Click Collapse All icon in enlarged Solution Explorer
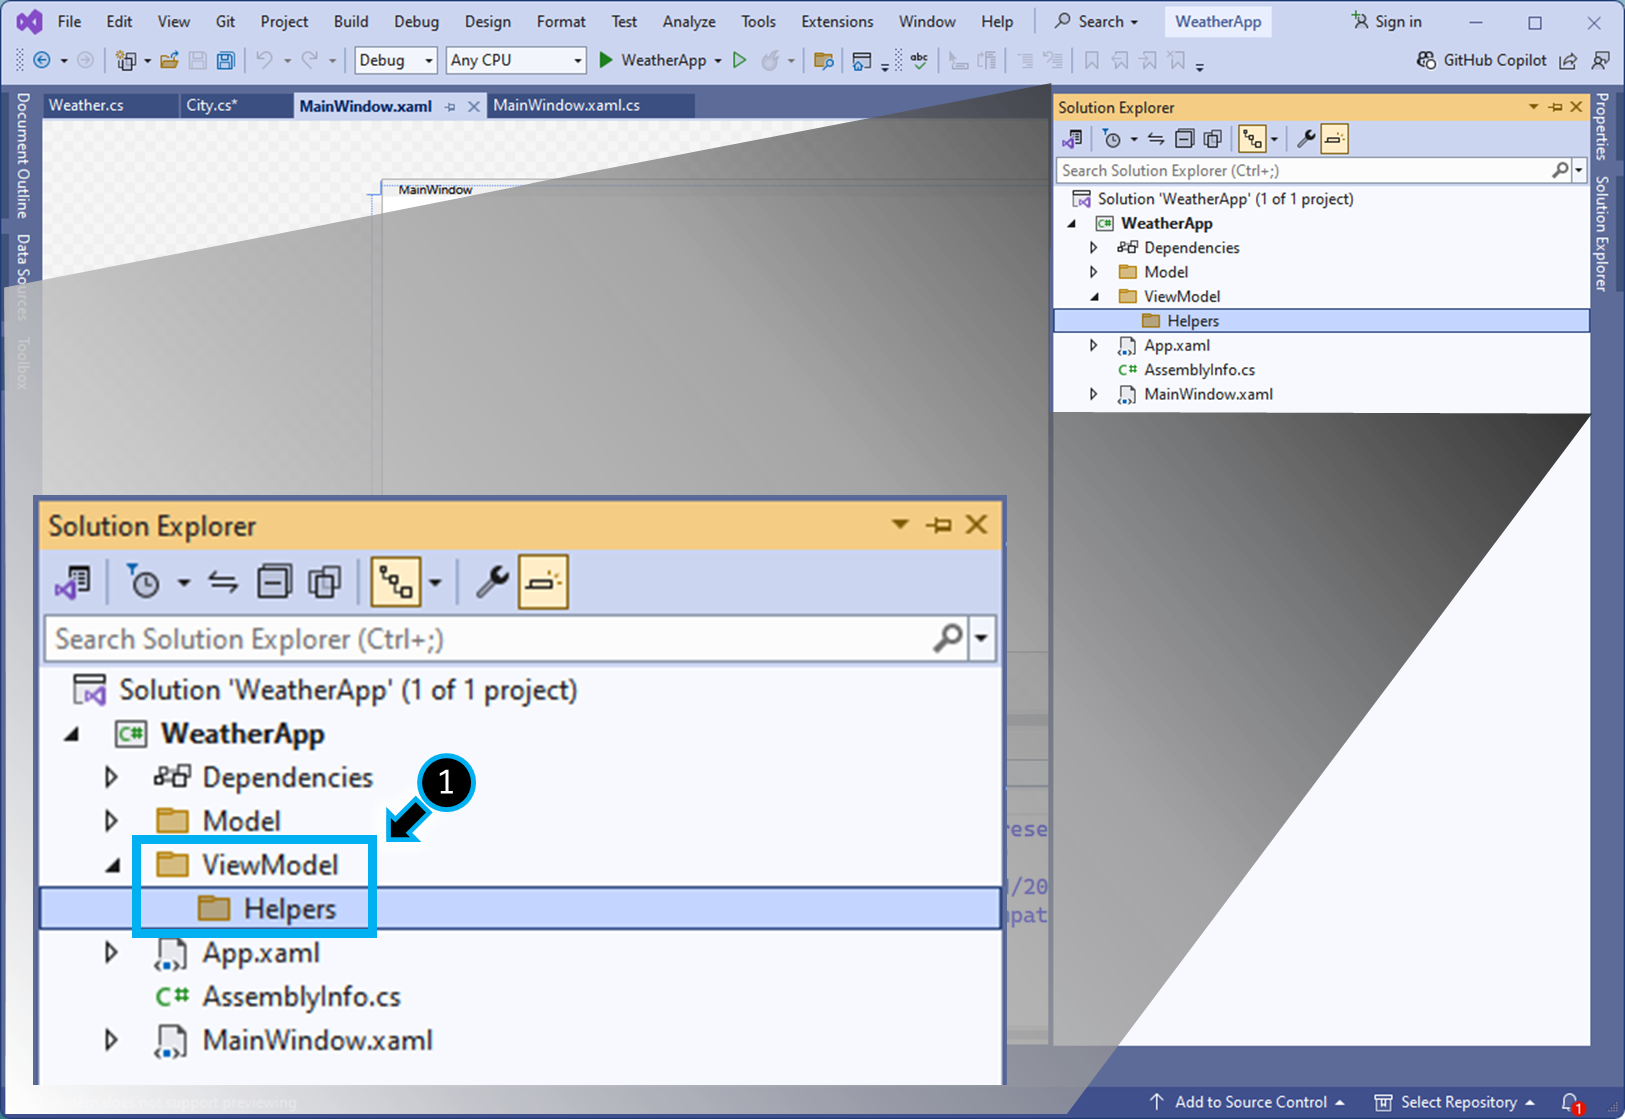 point(274,581)
